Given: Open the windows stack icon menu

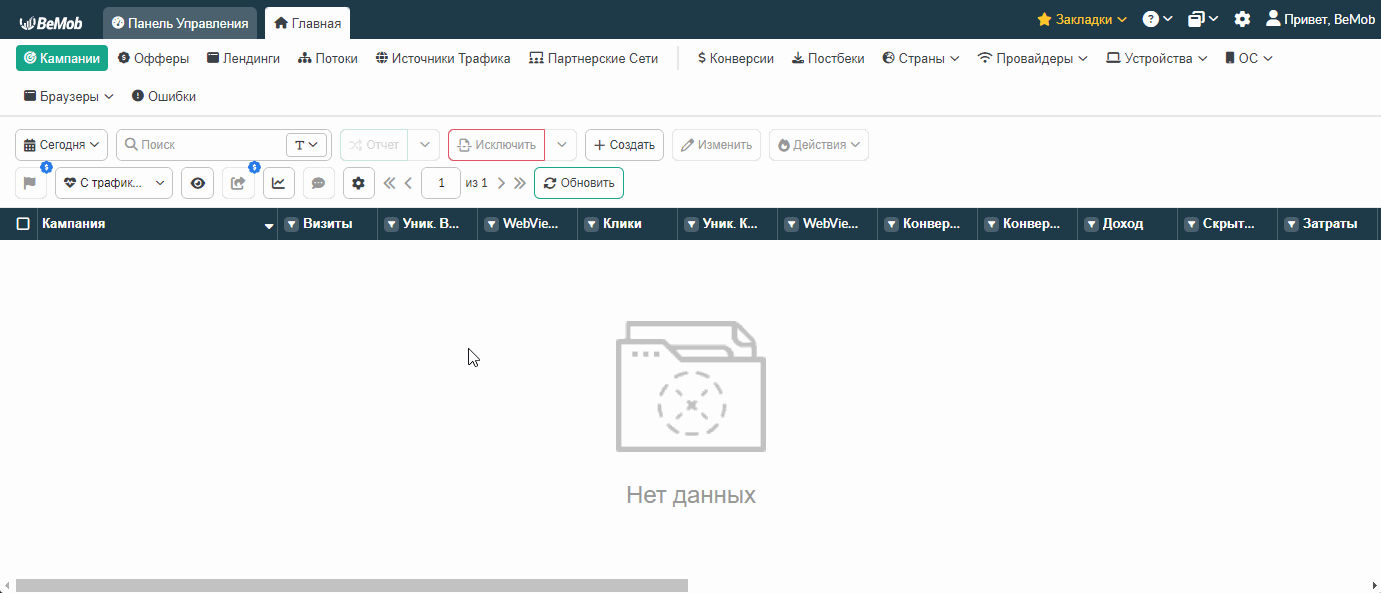Looking at the screenshot, I should point(1203,19).
